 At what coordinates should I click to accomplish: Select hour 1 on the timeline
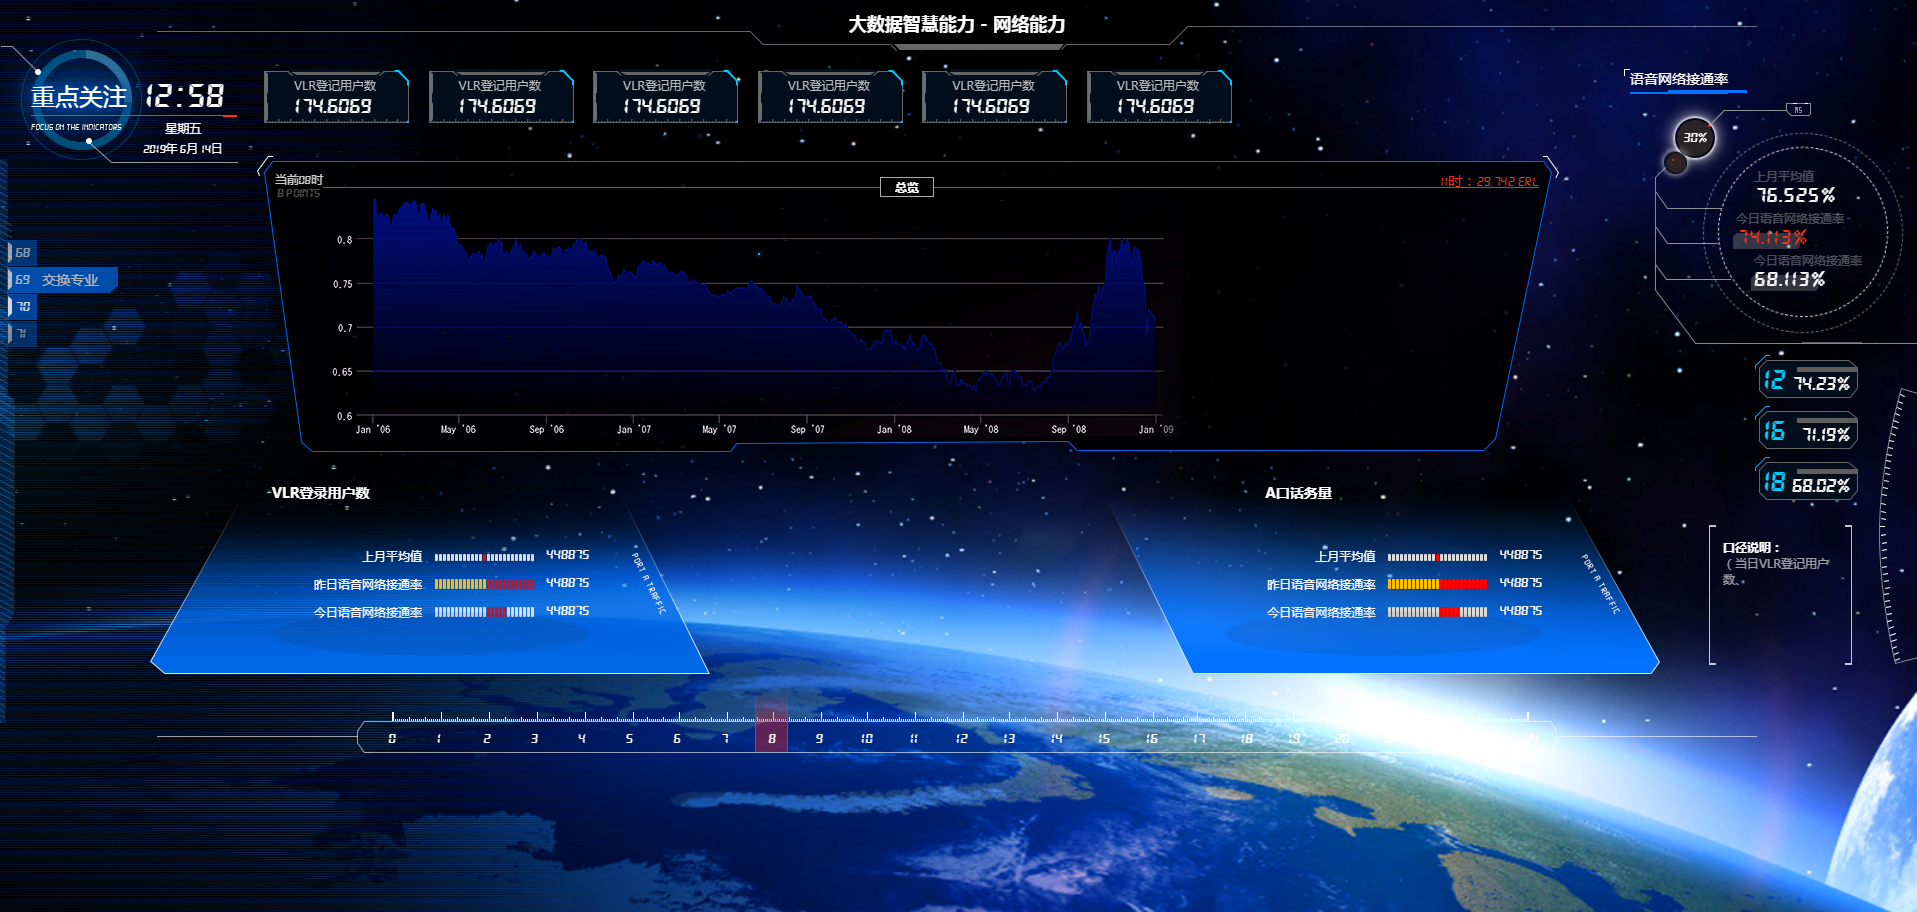point(439,739)
